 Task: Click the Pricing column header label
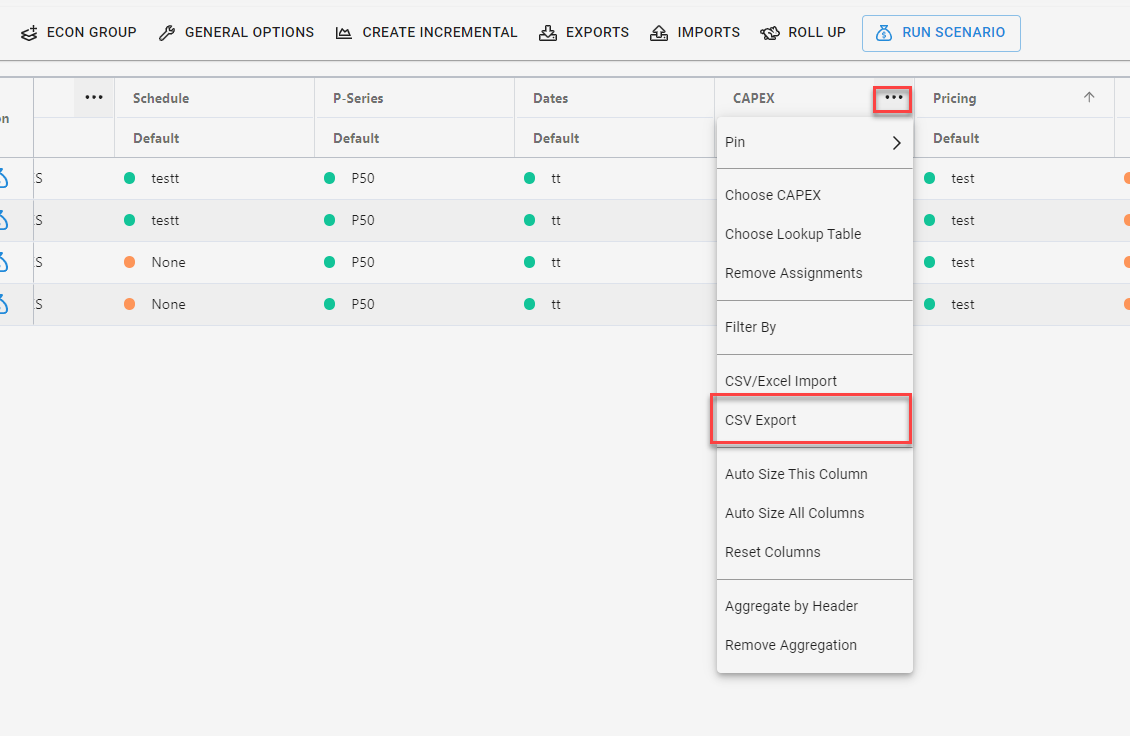click(x=955, y=99)
